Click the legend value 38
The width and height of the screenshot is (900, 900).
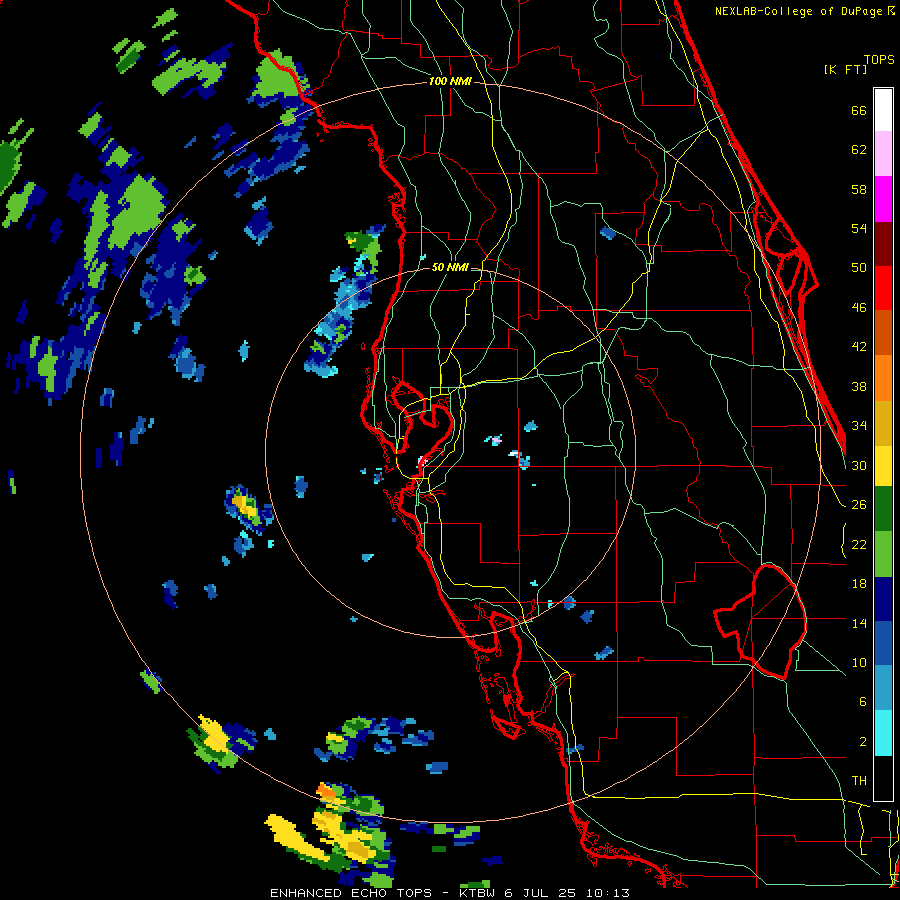859,386
